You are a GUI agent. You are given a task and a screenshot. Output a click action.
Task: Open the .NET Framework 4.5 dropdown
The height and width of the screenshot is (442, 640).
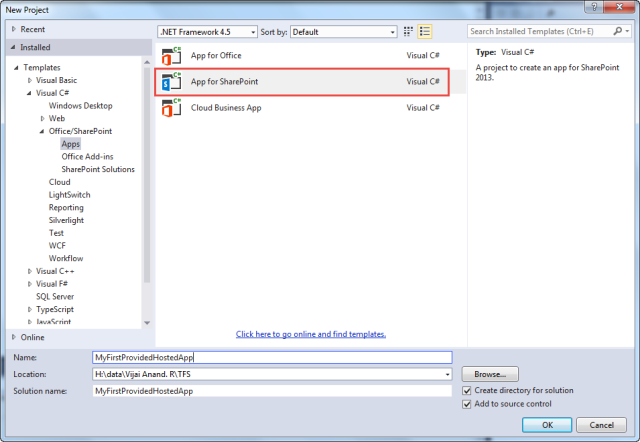point(207,32)
